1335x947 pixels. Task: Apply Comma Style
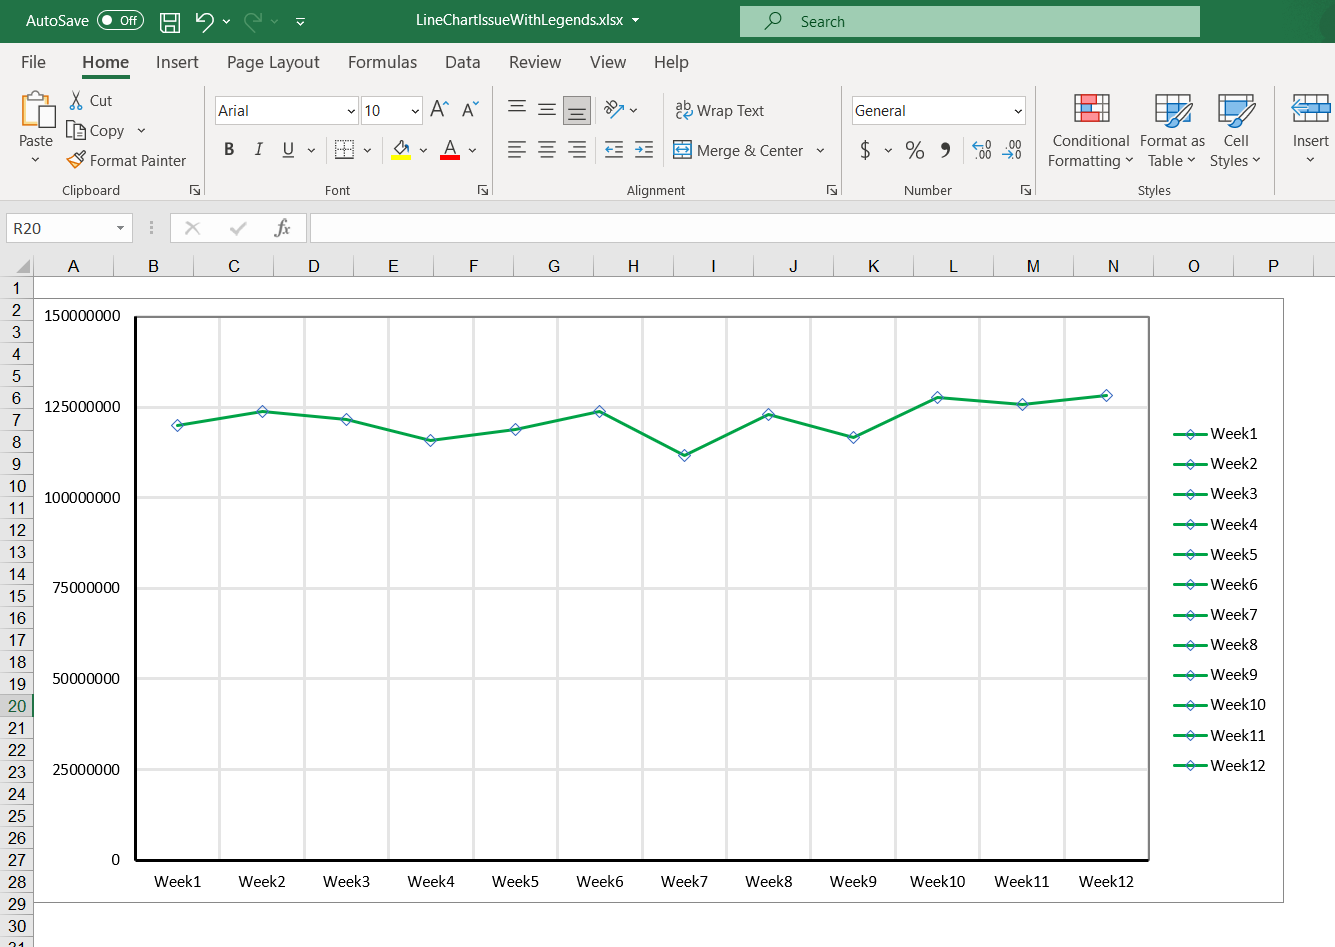945,150
